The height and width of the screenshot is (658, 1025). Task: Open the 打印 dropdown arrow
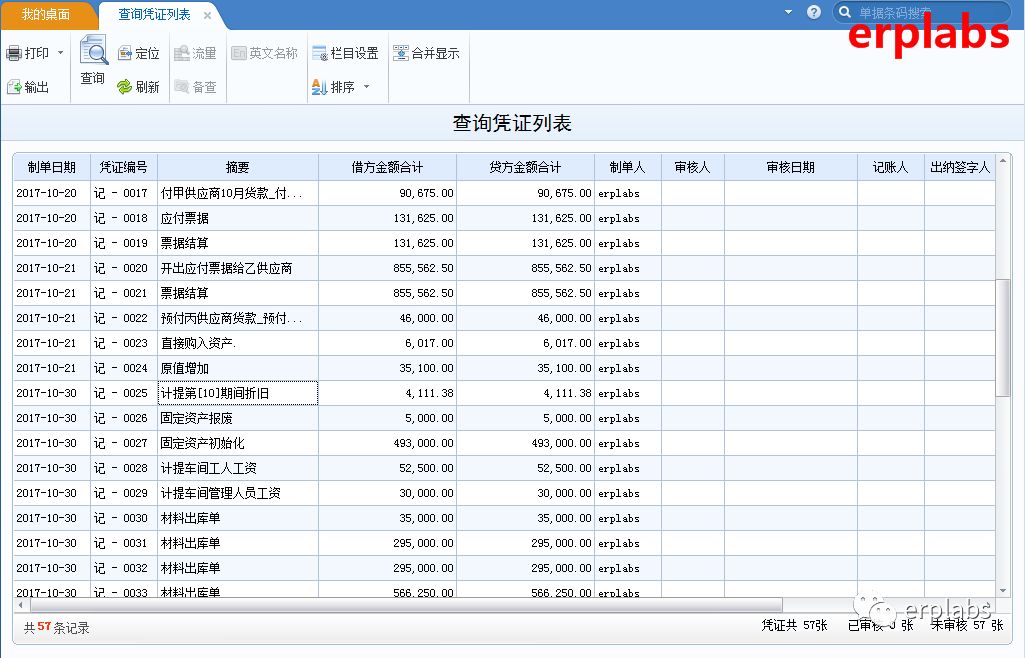click(x=61, y=52)
